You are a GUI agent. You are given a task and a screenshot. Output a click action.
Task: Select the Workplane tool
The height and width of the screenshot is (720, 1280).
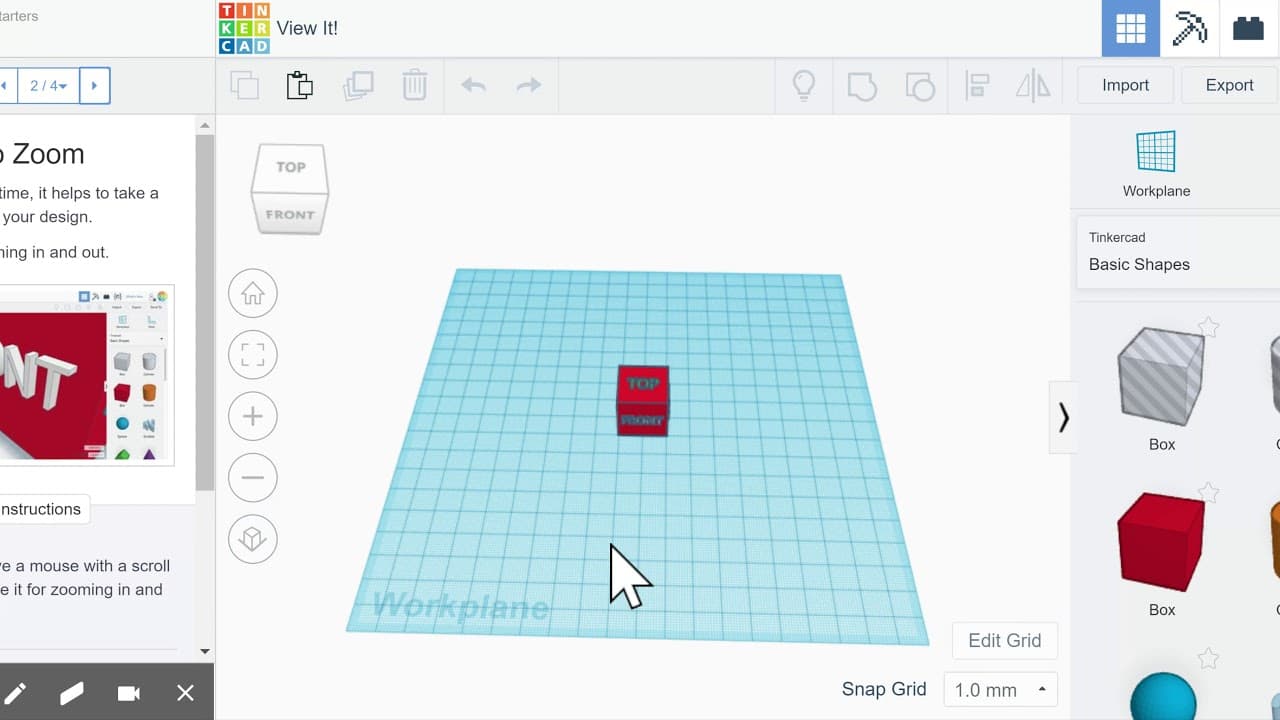[x=1156, y=164]
